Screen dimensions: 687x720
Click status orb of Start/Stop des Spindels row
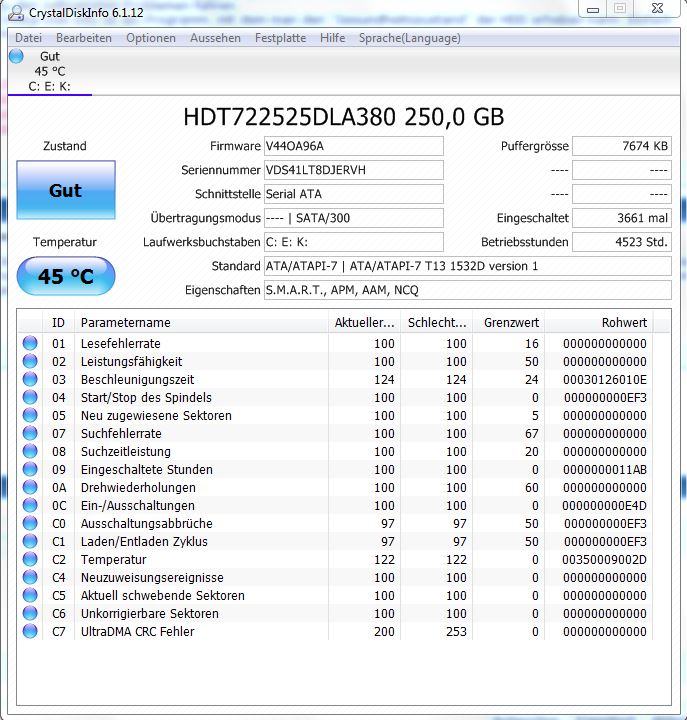(x=30, y=397)
